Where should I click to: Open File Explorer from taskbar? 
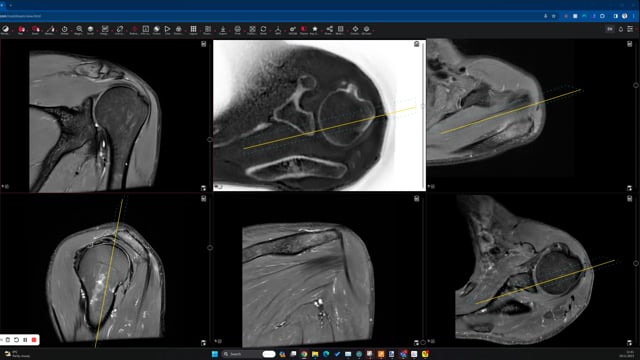pyautogui.click(x=315, y=354)
